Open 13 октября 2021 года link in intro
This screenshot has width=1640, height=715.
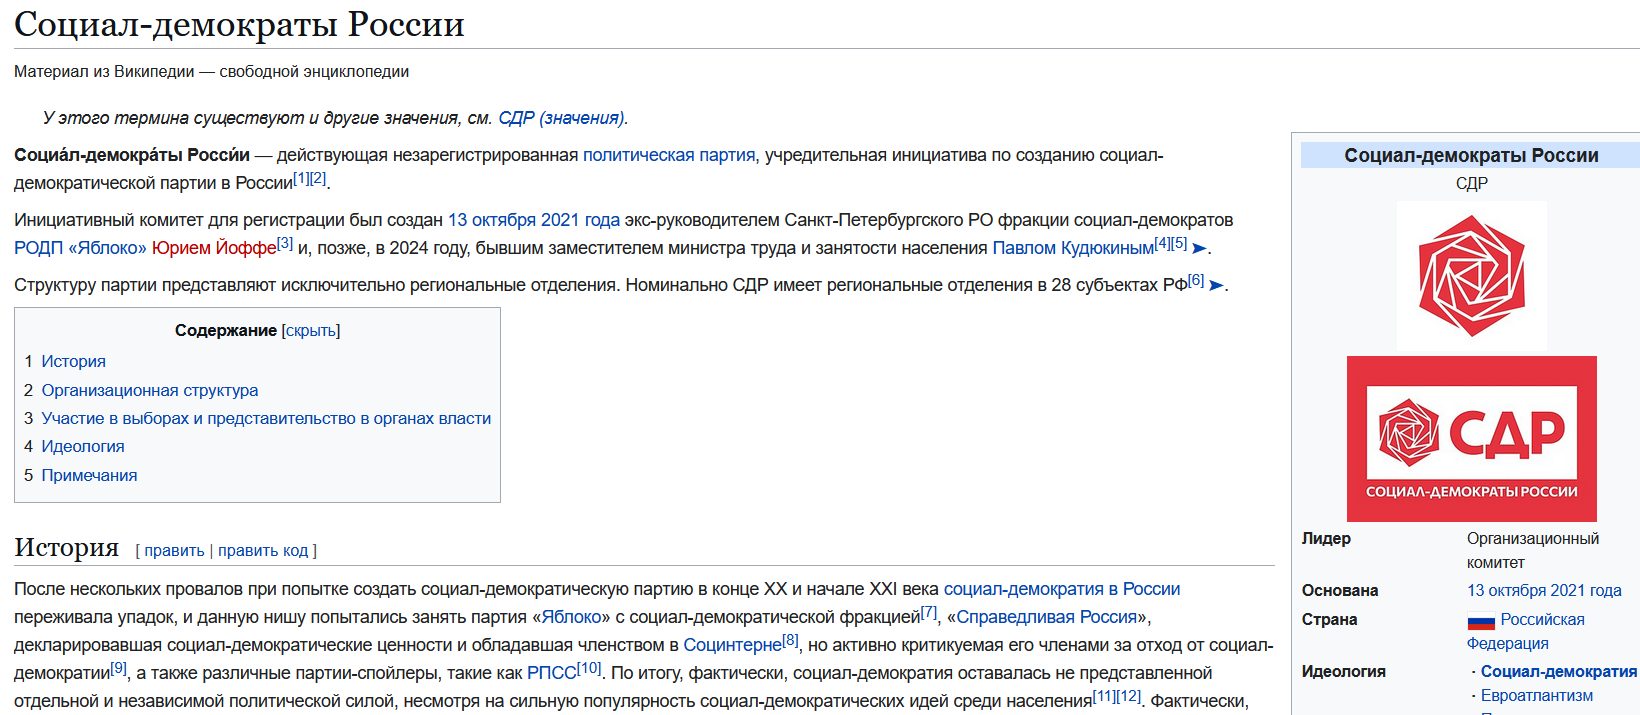(533, 220)
